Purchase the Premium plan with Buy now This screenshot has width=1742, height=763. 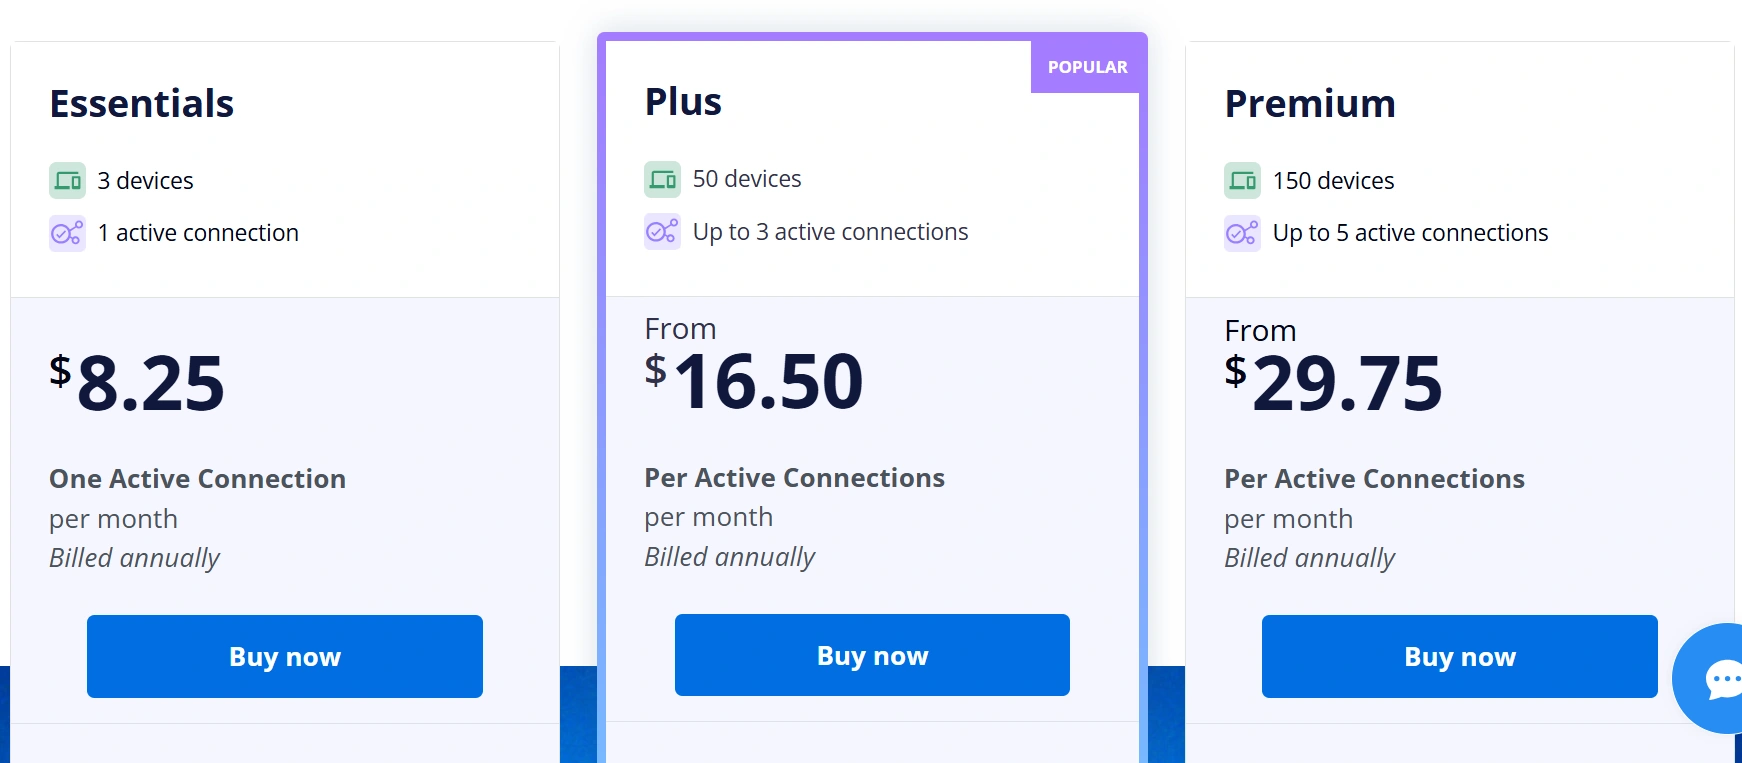point(1459,656)
